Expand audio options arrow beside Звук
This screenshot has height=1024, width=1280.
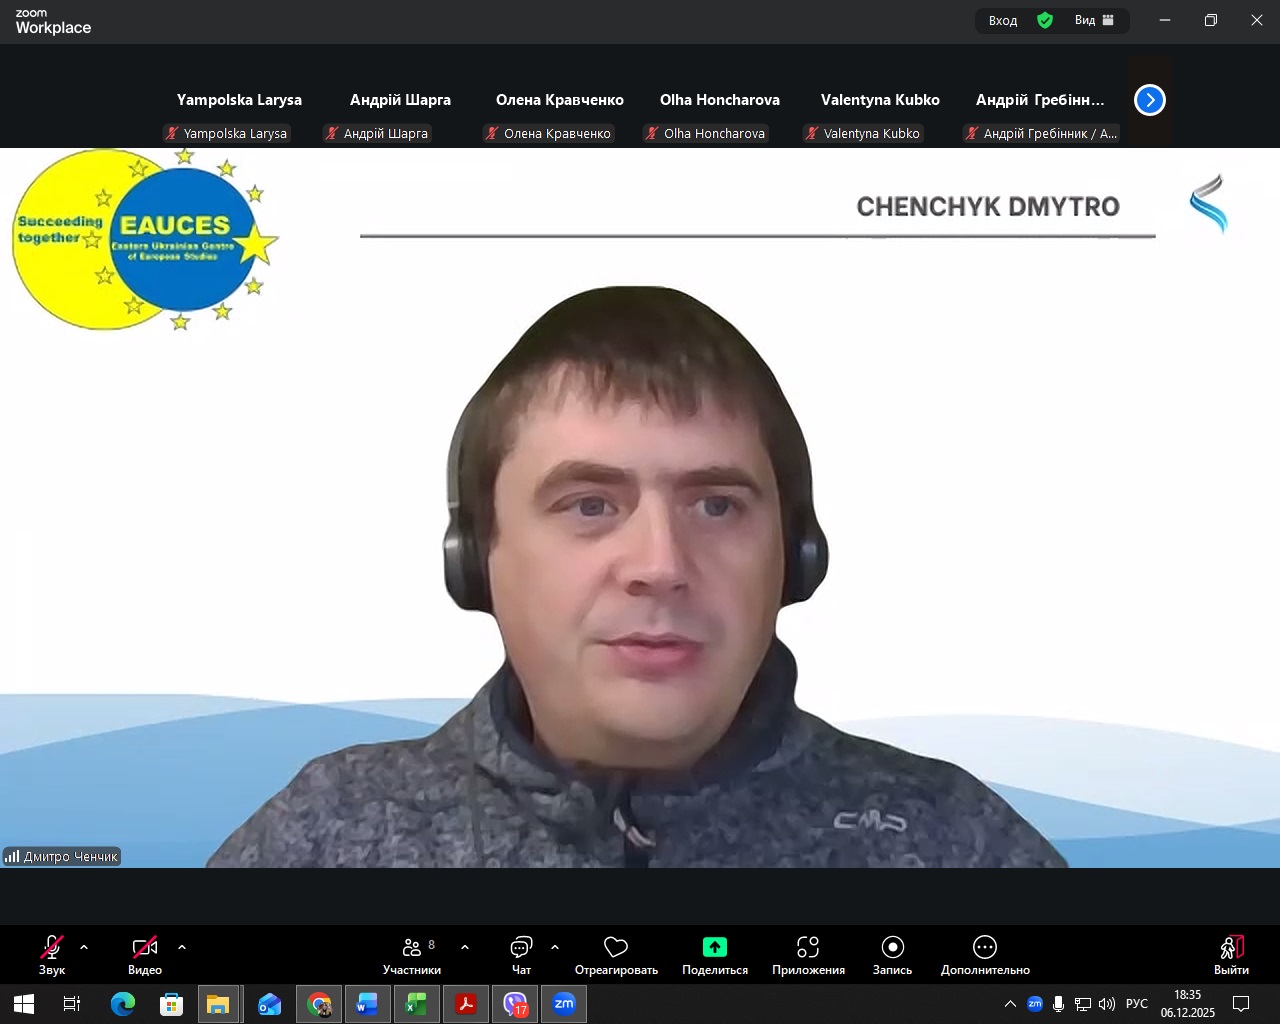(x=84, y=947)
